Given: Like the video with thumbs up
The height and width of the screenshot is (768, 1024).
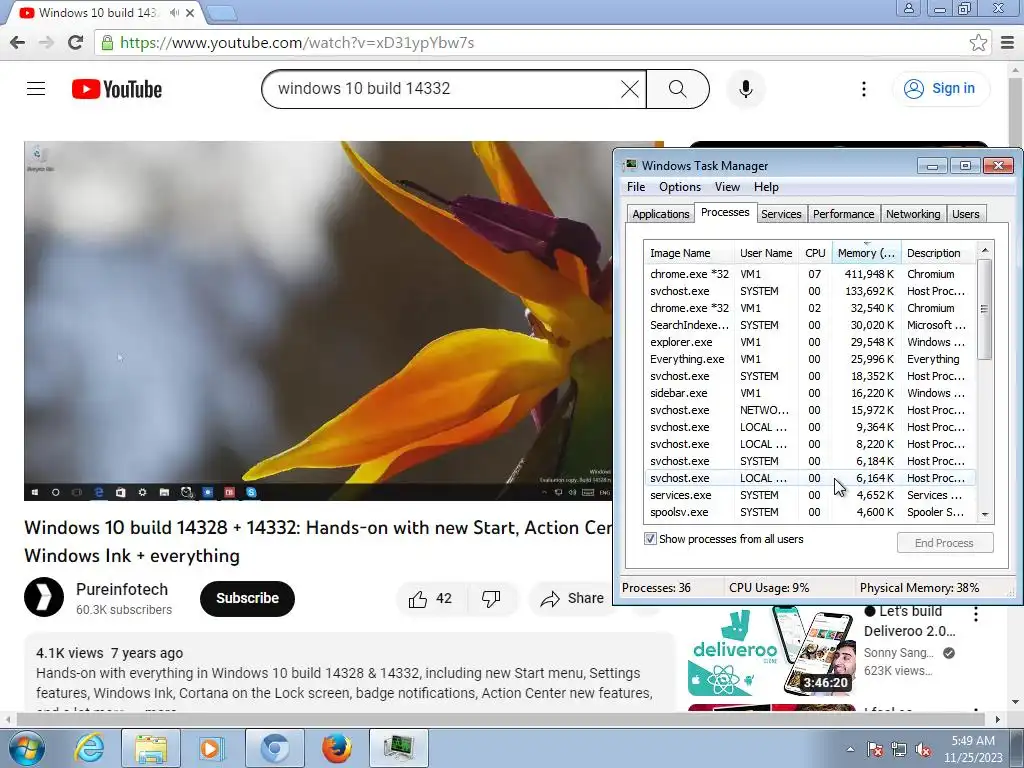Looking at the screenshot, I should (430, 599).
